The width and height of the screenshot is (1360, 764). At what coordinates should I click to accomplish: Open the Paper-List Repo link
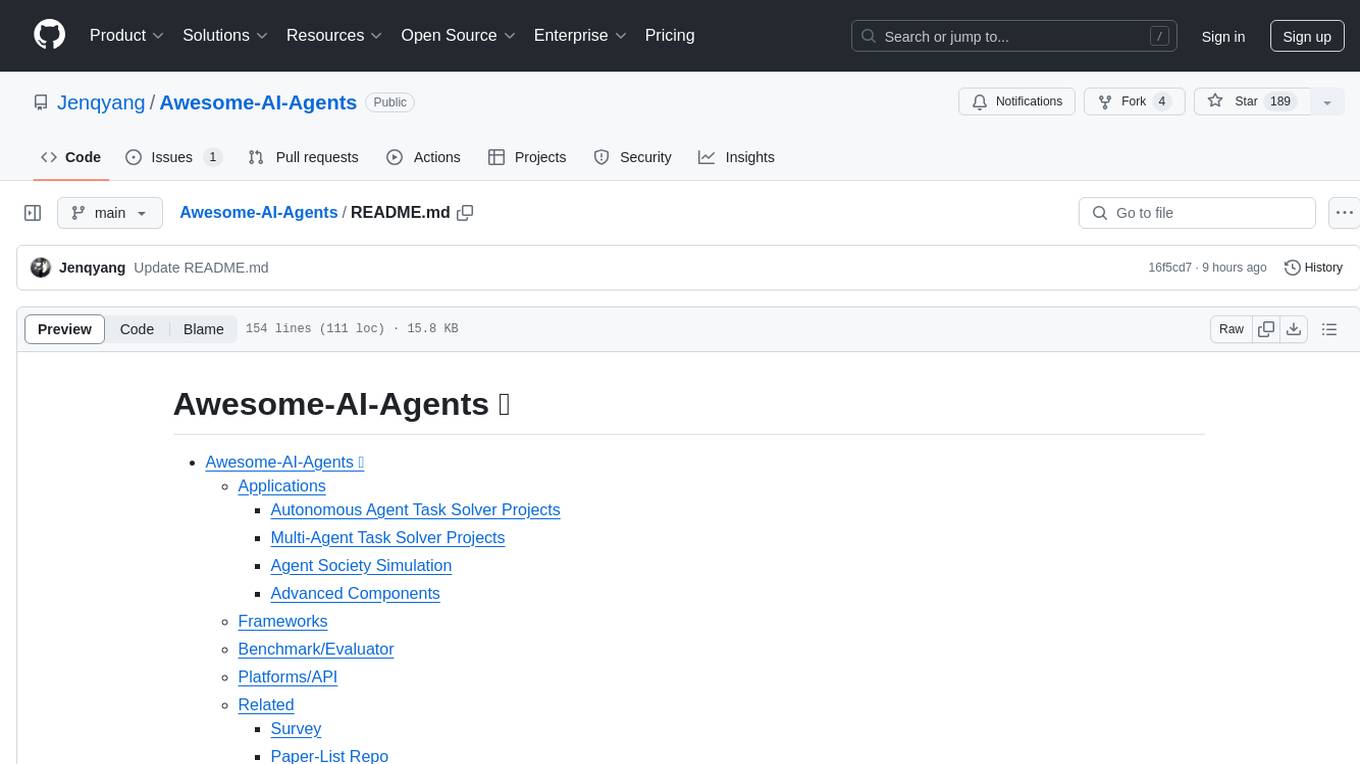[329, 756]
